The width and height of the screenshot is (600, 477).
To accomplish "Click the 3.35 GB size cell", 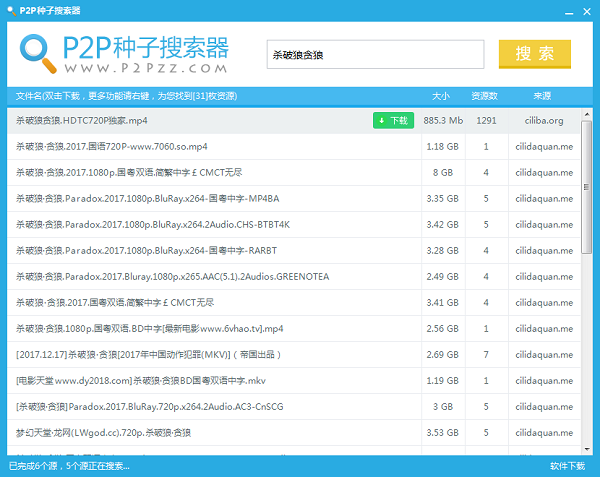I will tap(442, 199).
